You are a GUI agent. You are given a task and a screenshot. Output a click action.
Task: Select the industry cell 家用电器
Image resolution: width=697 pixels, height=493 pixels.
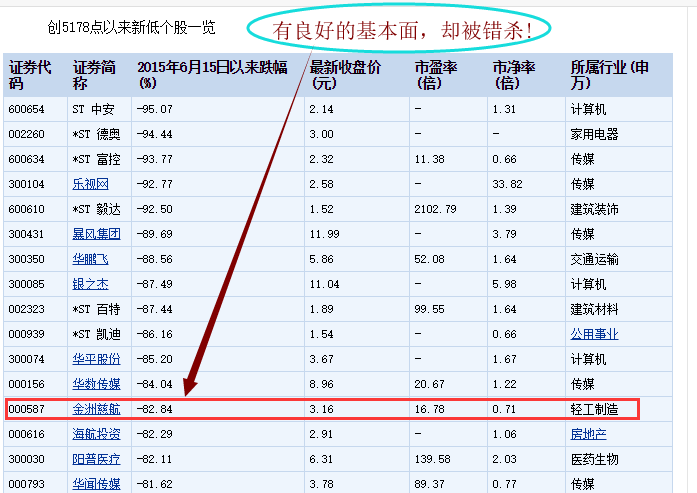pos(594,134)
